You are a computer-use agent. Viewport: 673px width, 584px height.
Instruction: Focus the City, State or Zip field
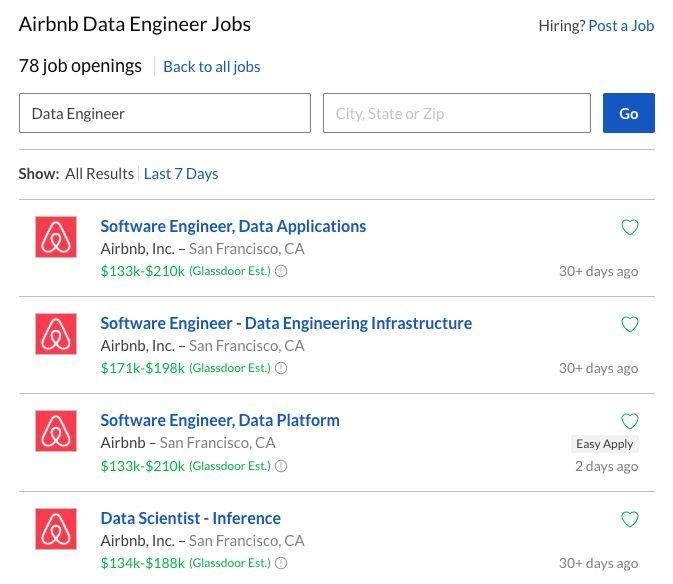pos(456,113)
